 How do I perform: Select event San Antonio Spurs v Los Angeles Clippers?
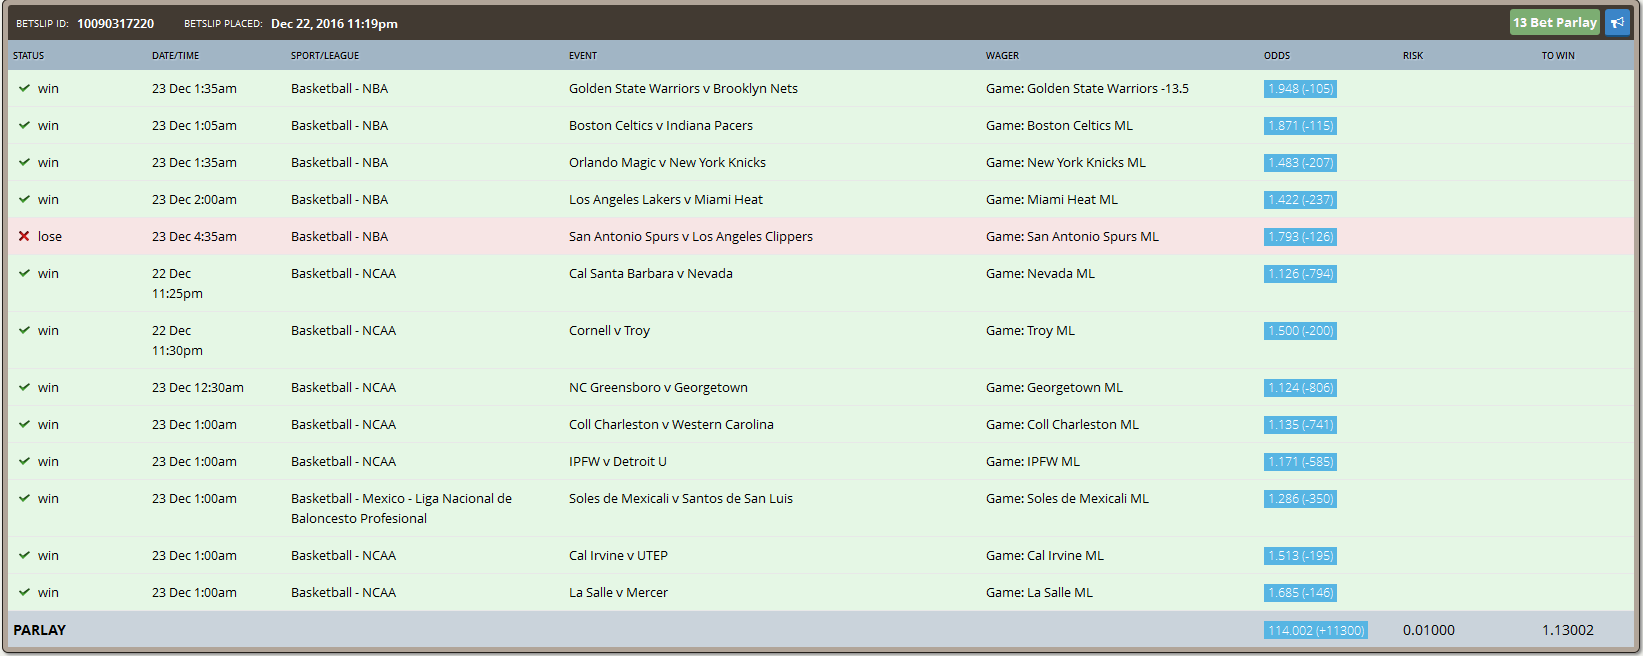click(x=691, y=236)
